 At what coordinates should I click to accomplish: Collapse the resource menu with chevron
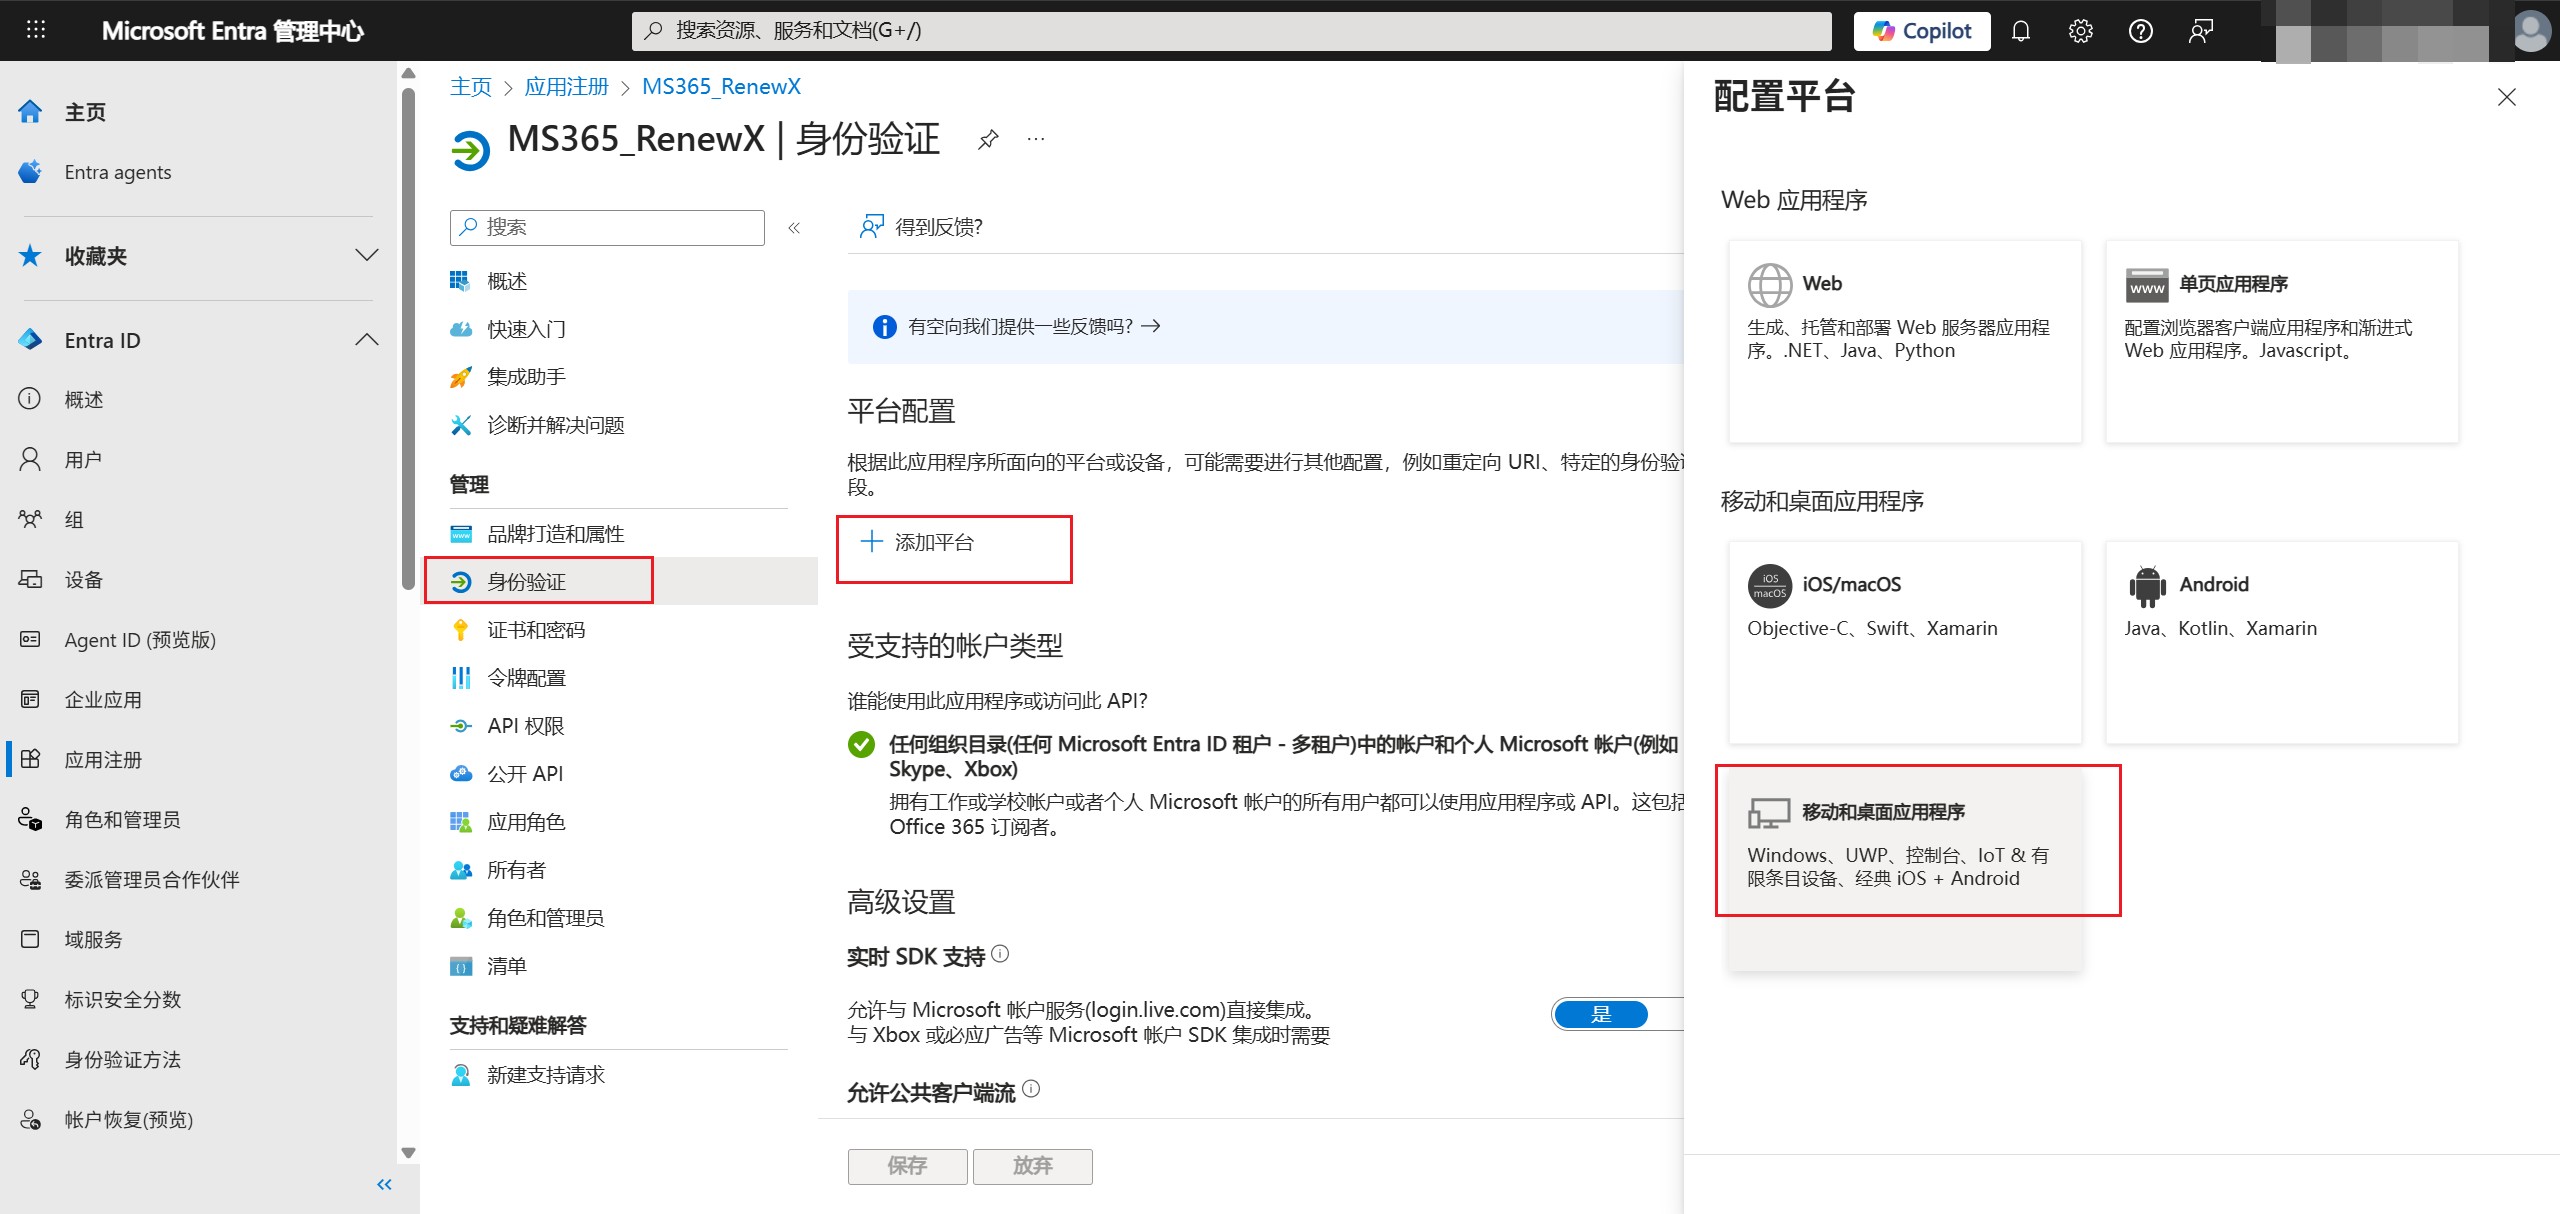pyautogui.click(x=794, y=228)
